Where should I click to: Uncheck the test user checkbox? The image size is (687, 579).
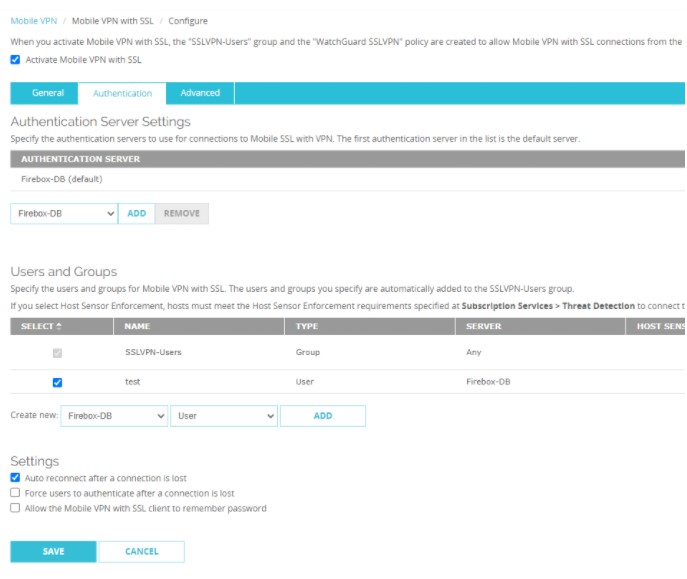point(57,382)
